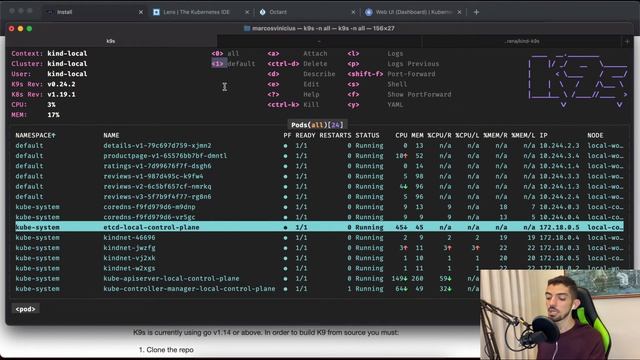The image size is (640, 360).
Task: Click the Shell shortcut hint
Action: 377,84
